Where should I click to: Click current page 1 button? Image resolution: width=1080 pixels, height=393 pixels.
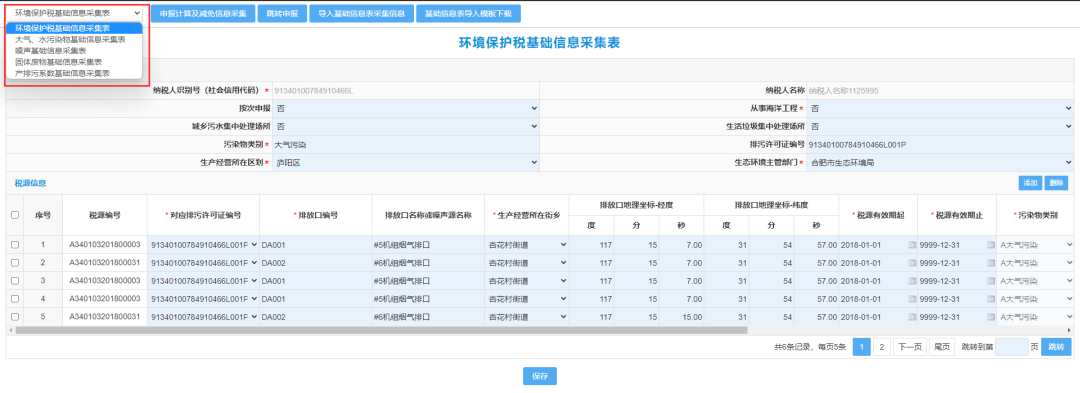click(x=862, y=347)
